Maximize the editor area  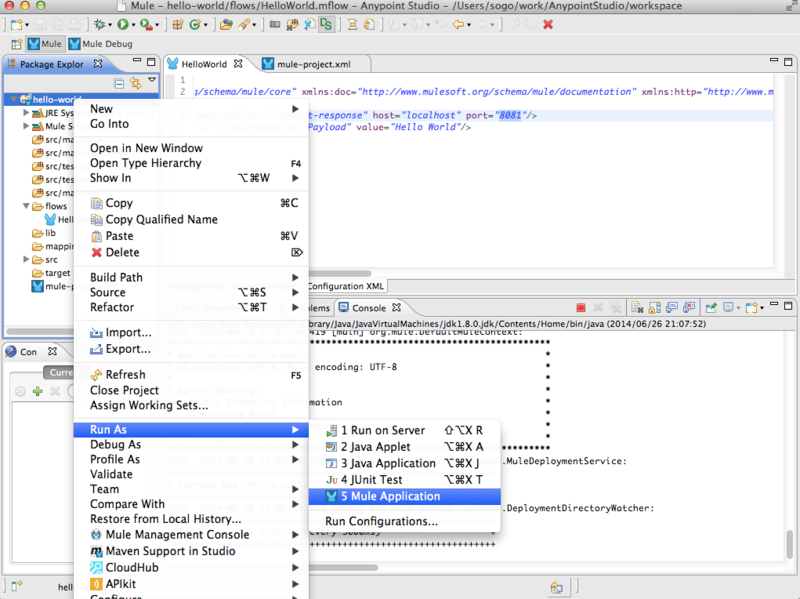point(788,61)
